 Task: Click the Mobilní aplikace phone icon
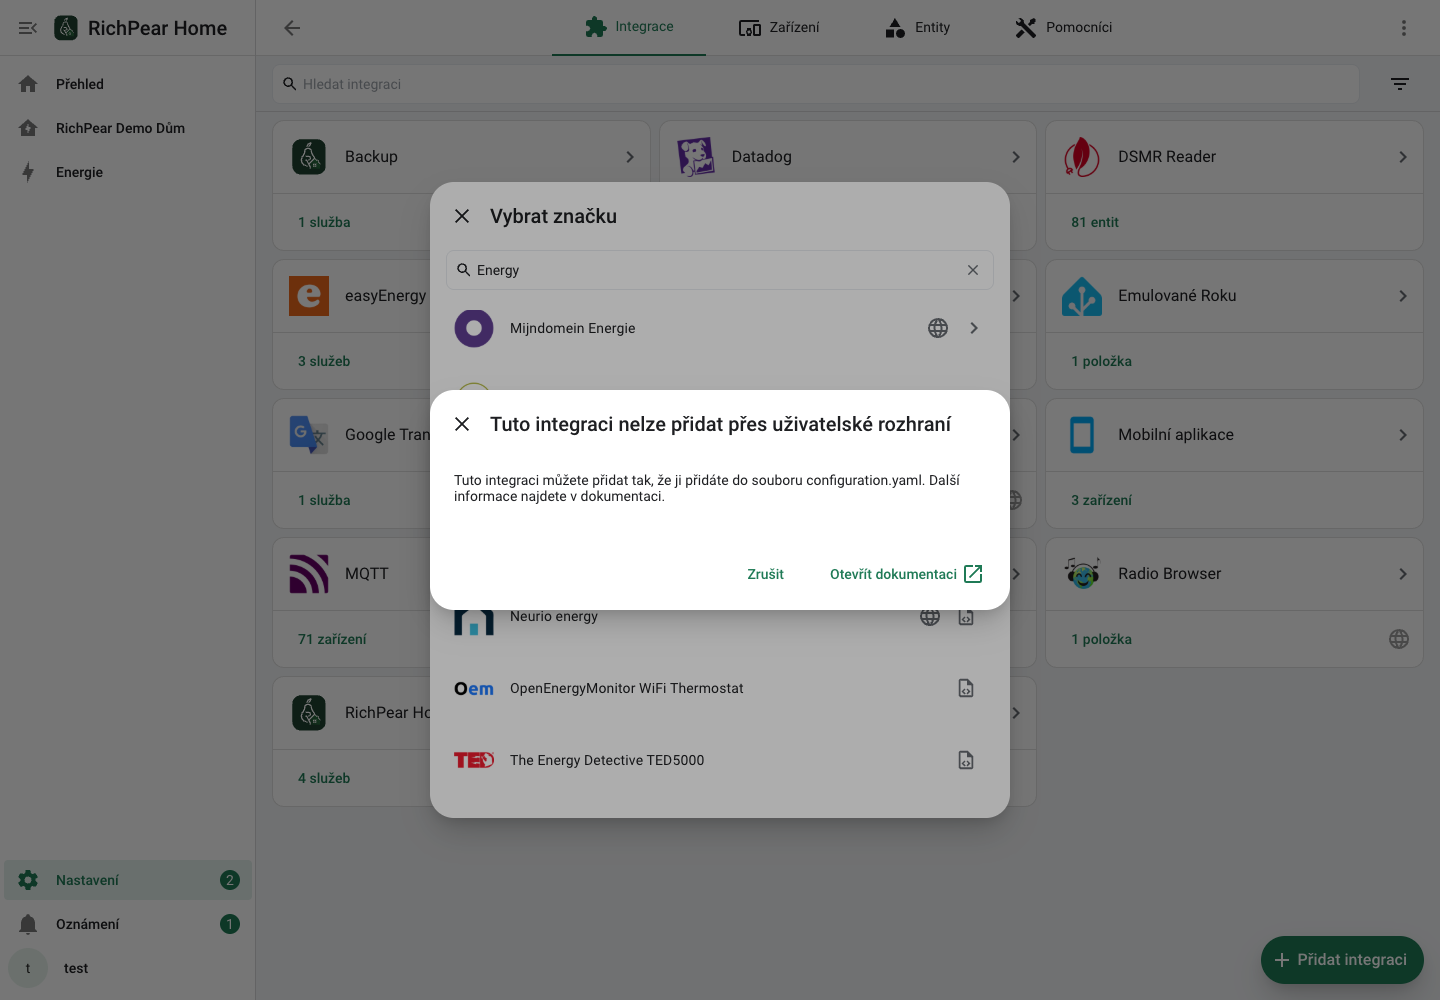click(1082, 435)
